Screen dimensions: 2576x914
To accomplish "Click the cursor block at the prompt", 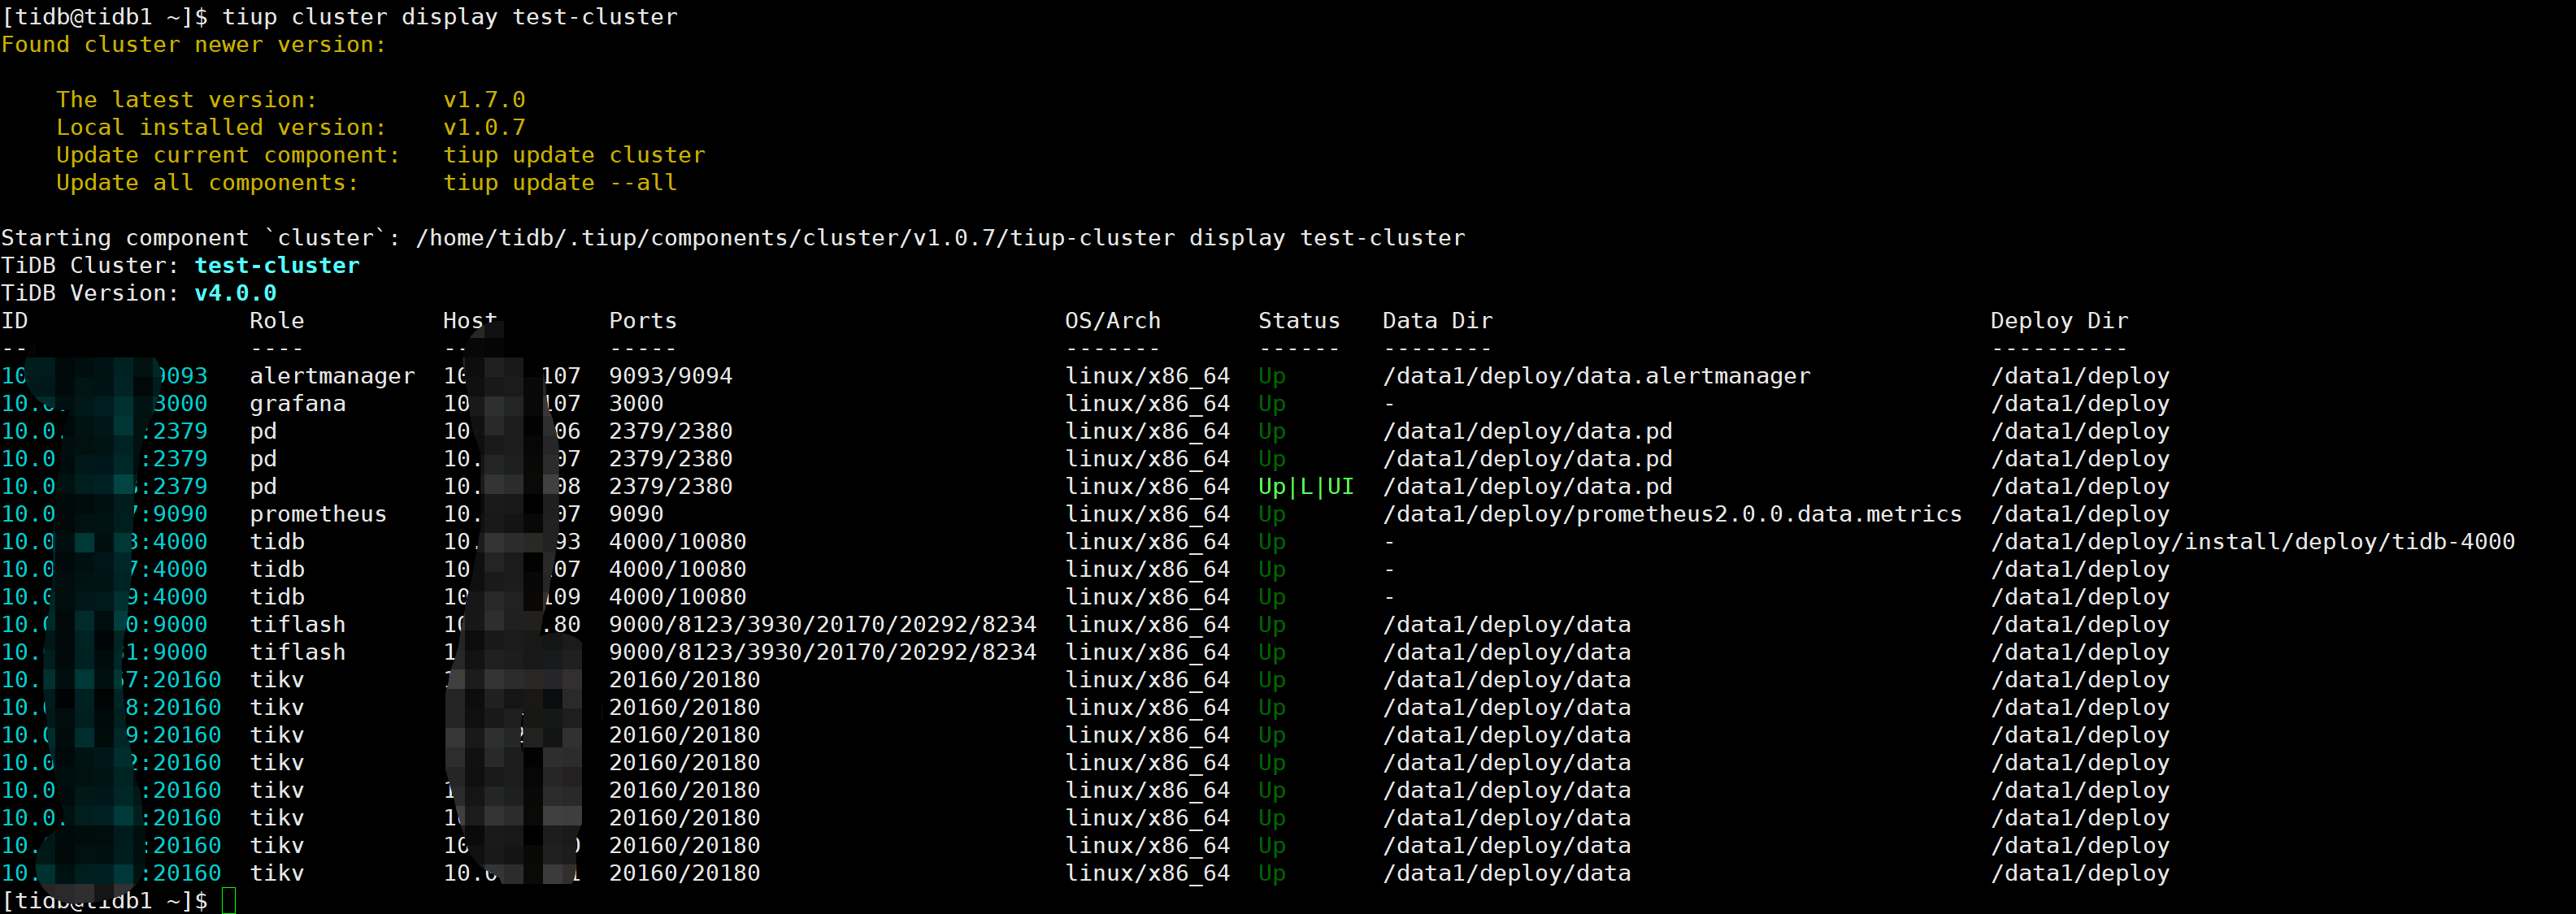I will click(x=229, y=900).
